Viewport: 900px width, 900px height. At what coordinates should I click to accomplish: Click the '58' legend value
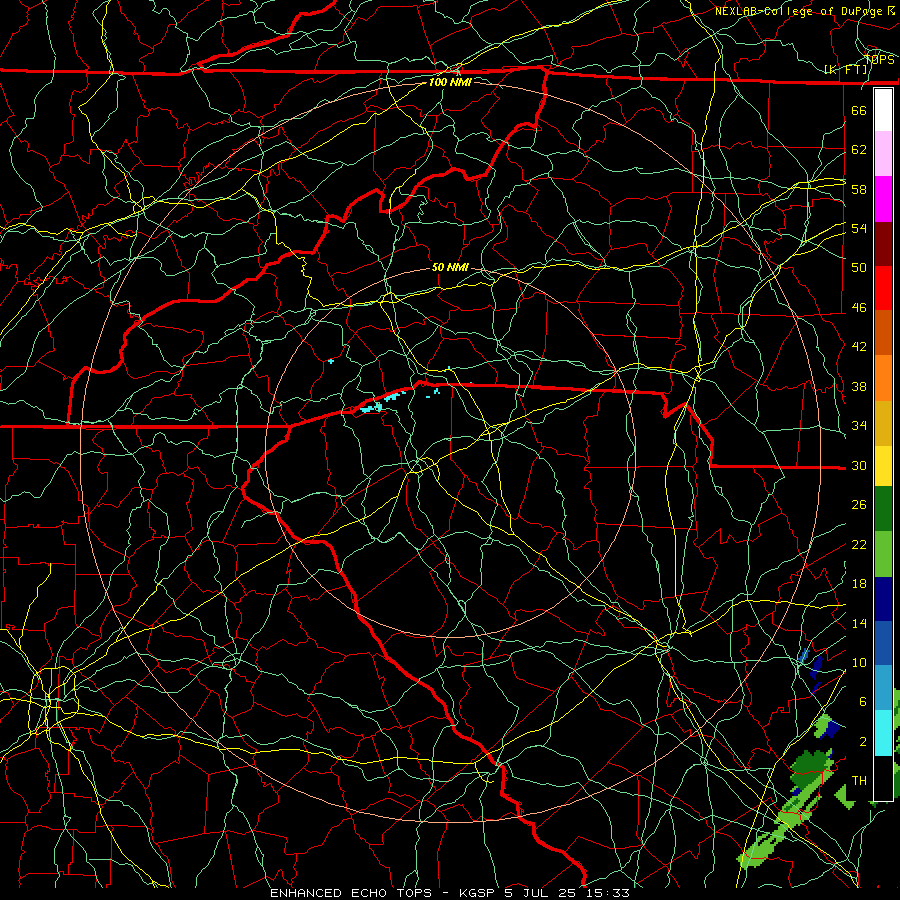coord(859,189)
